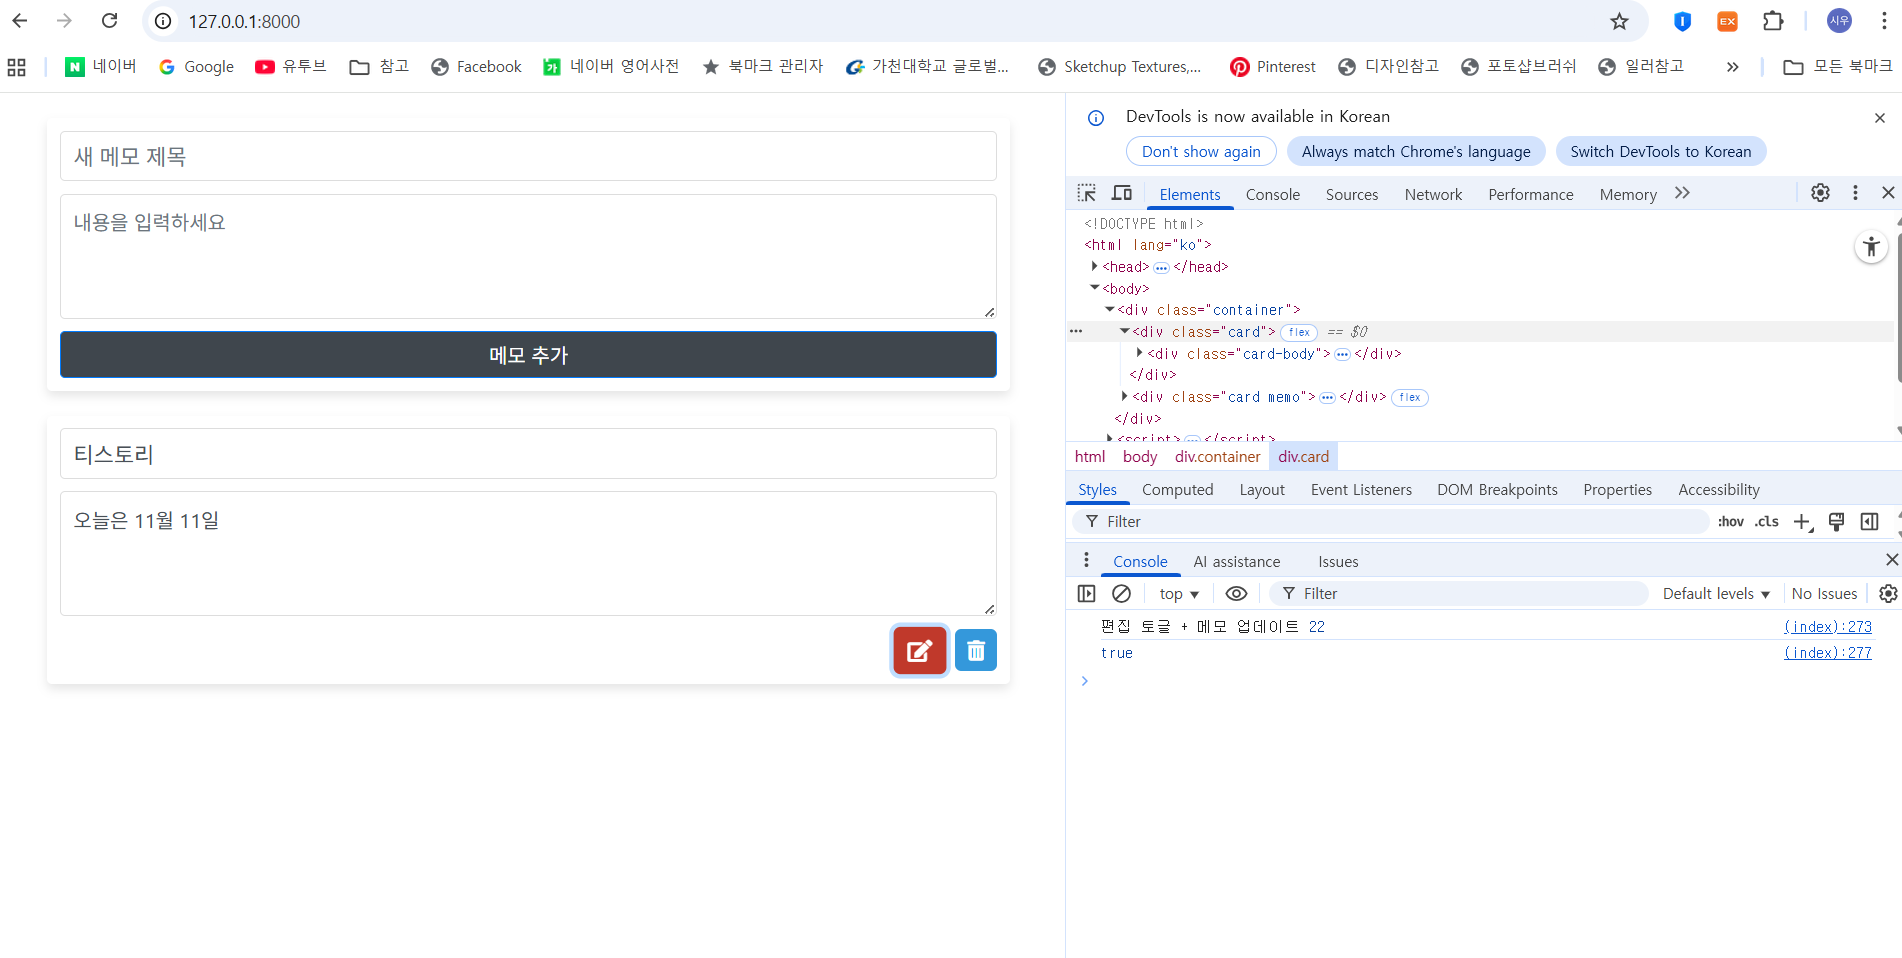Open the Bitwarden shield extension icon

point(1682,21)
